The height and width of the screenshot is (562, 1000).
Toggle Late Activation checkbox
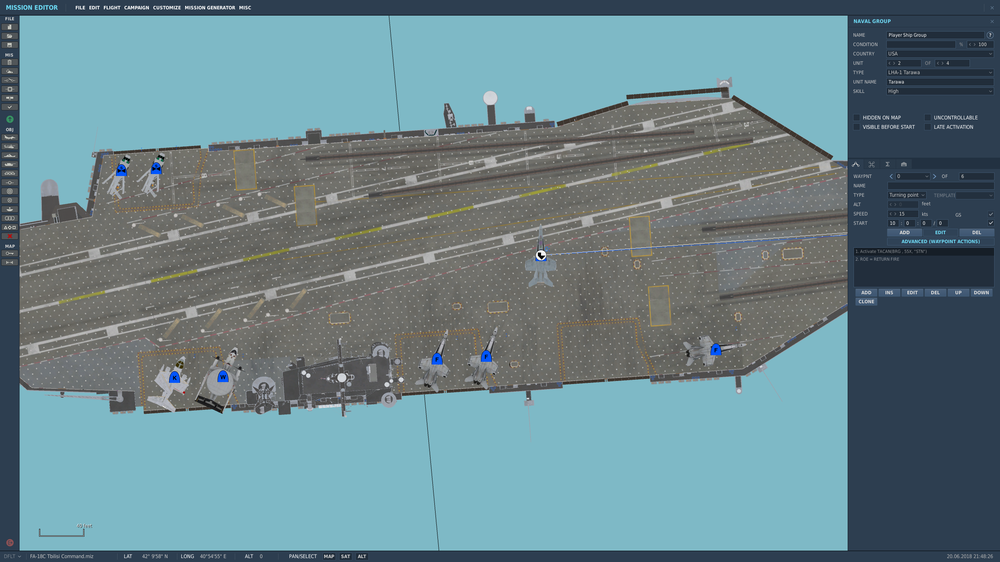coord(927,127)
